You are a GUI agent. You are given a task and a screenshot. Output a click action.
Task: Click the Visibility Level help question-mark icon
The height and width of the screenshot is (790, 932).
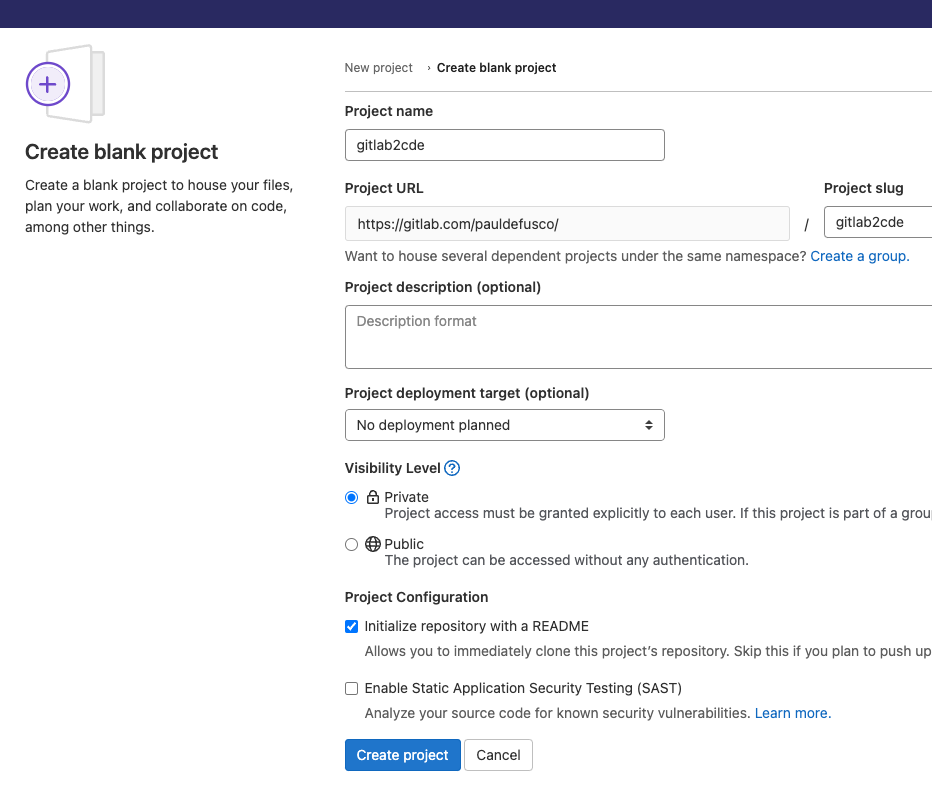tap(452, 468)
